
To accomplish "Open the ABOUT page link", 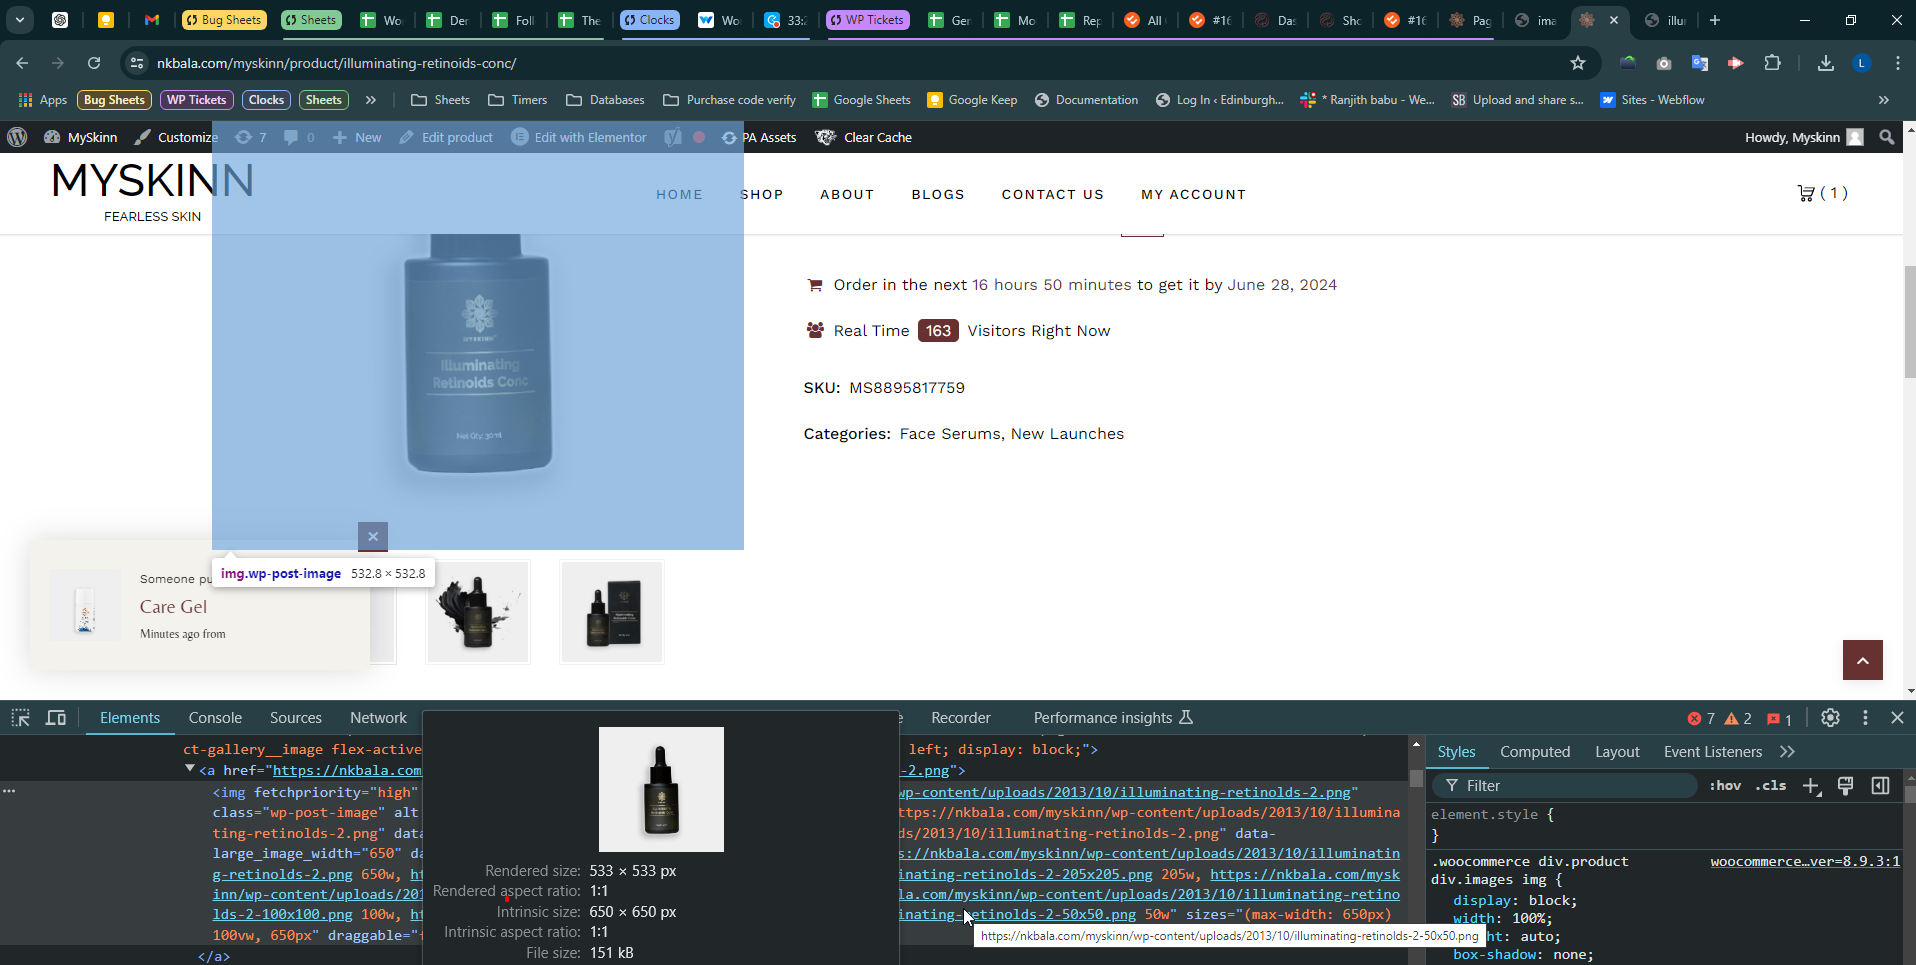I will [x=847, y=194].
